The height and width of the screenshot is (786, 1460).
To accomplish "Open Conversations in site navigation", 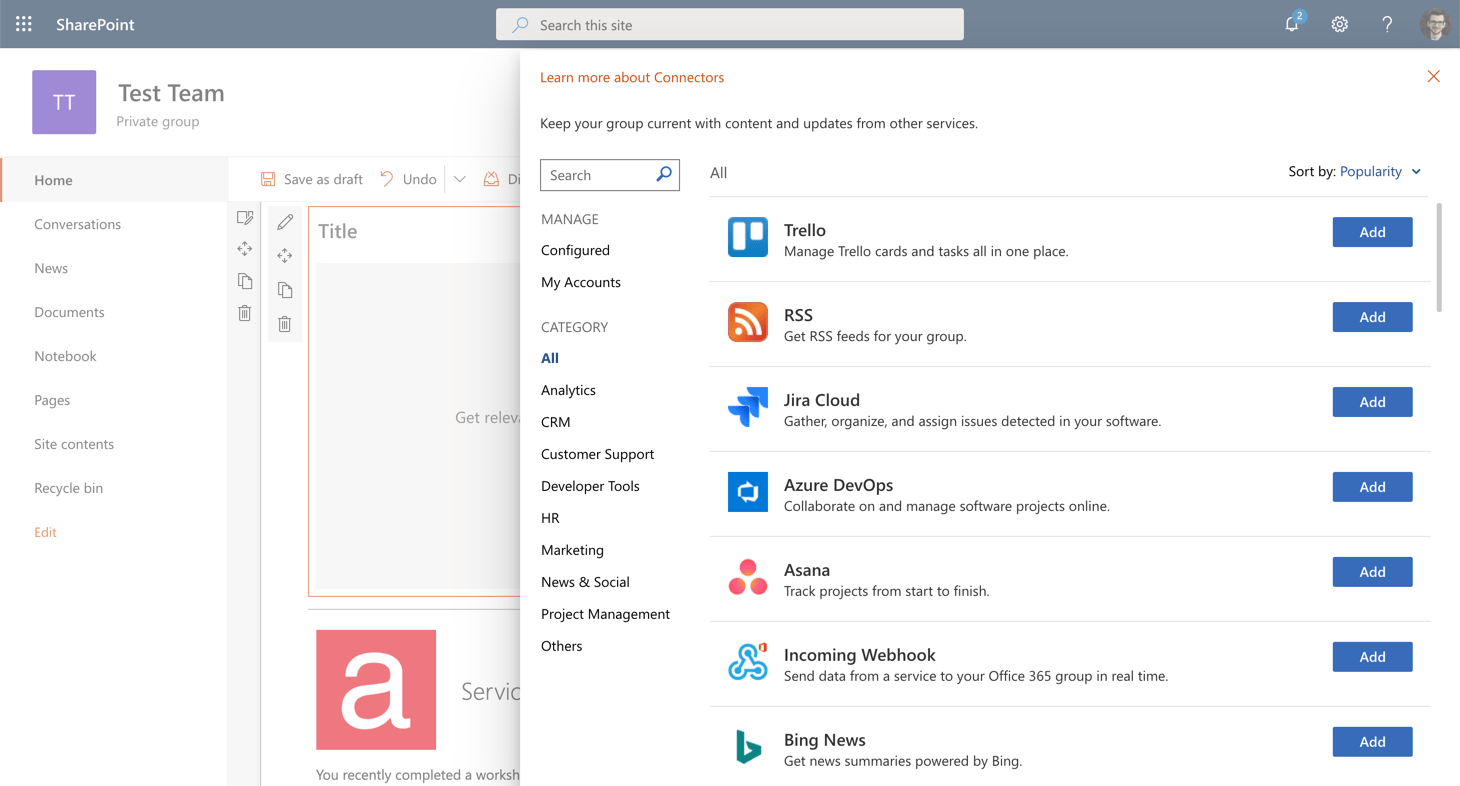I will click(x=77, y=224).
